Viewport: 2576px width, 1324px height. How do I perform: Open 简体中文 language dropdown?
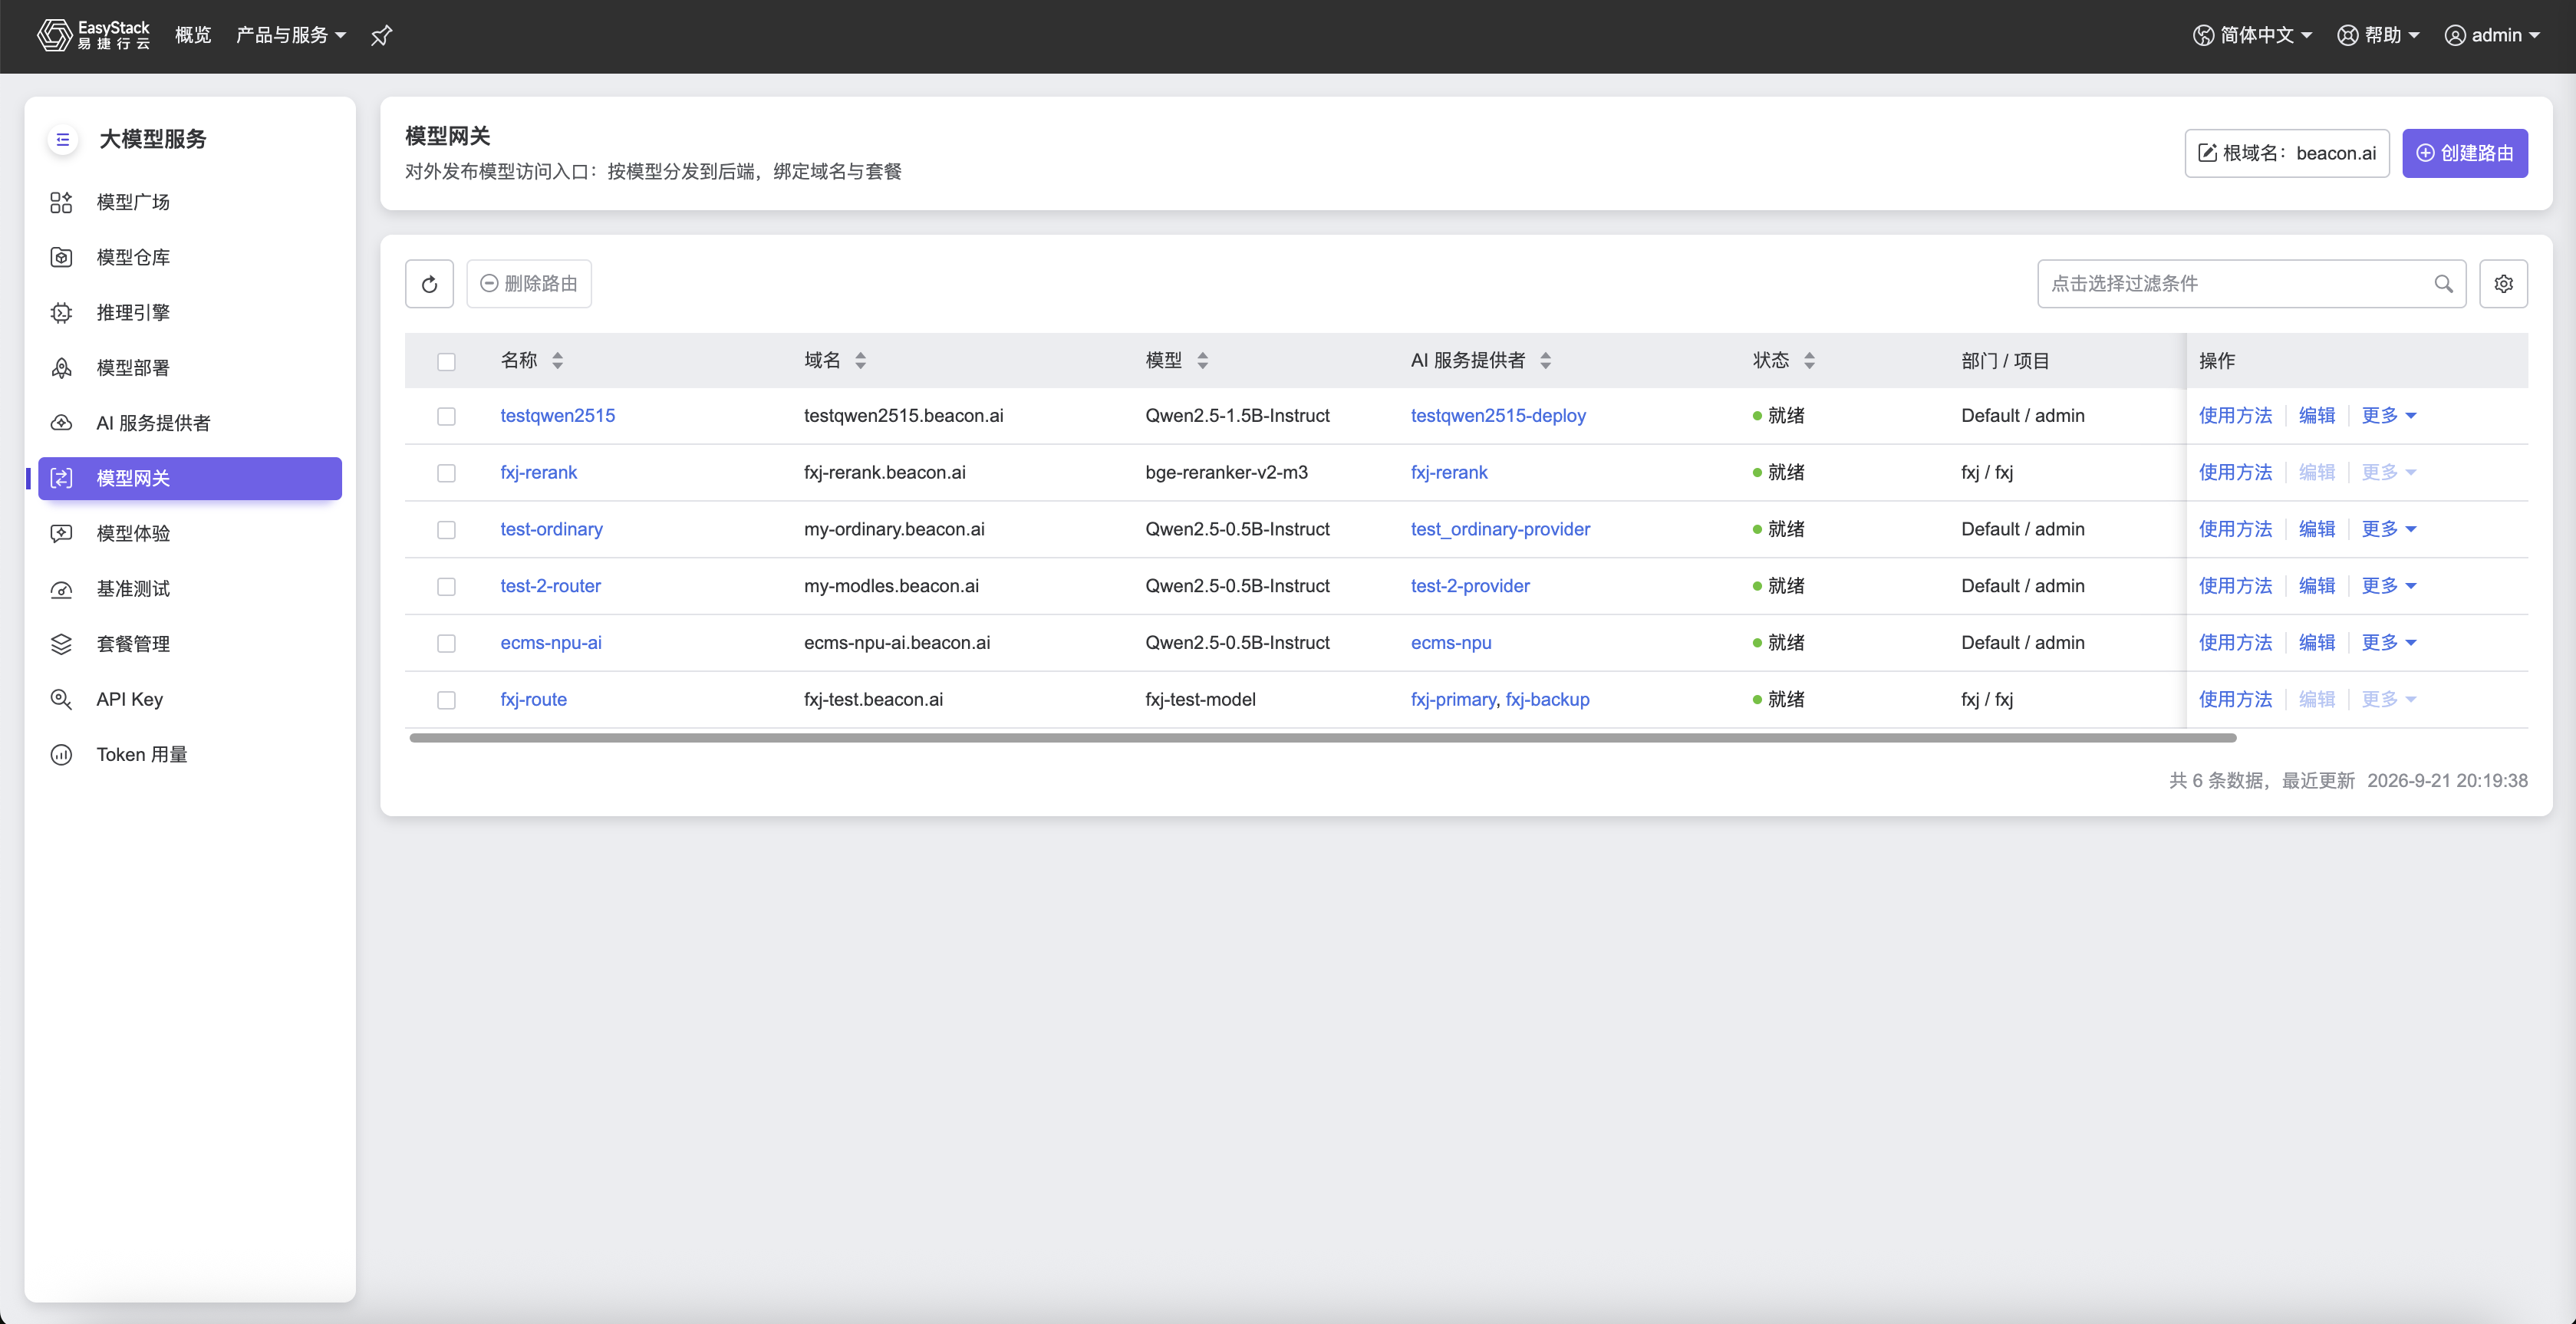[2252, 35]
